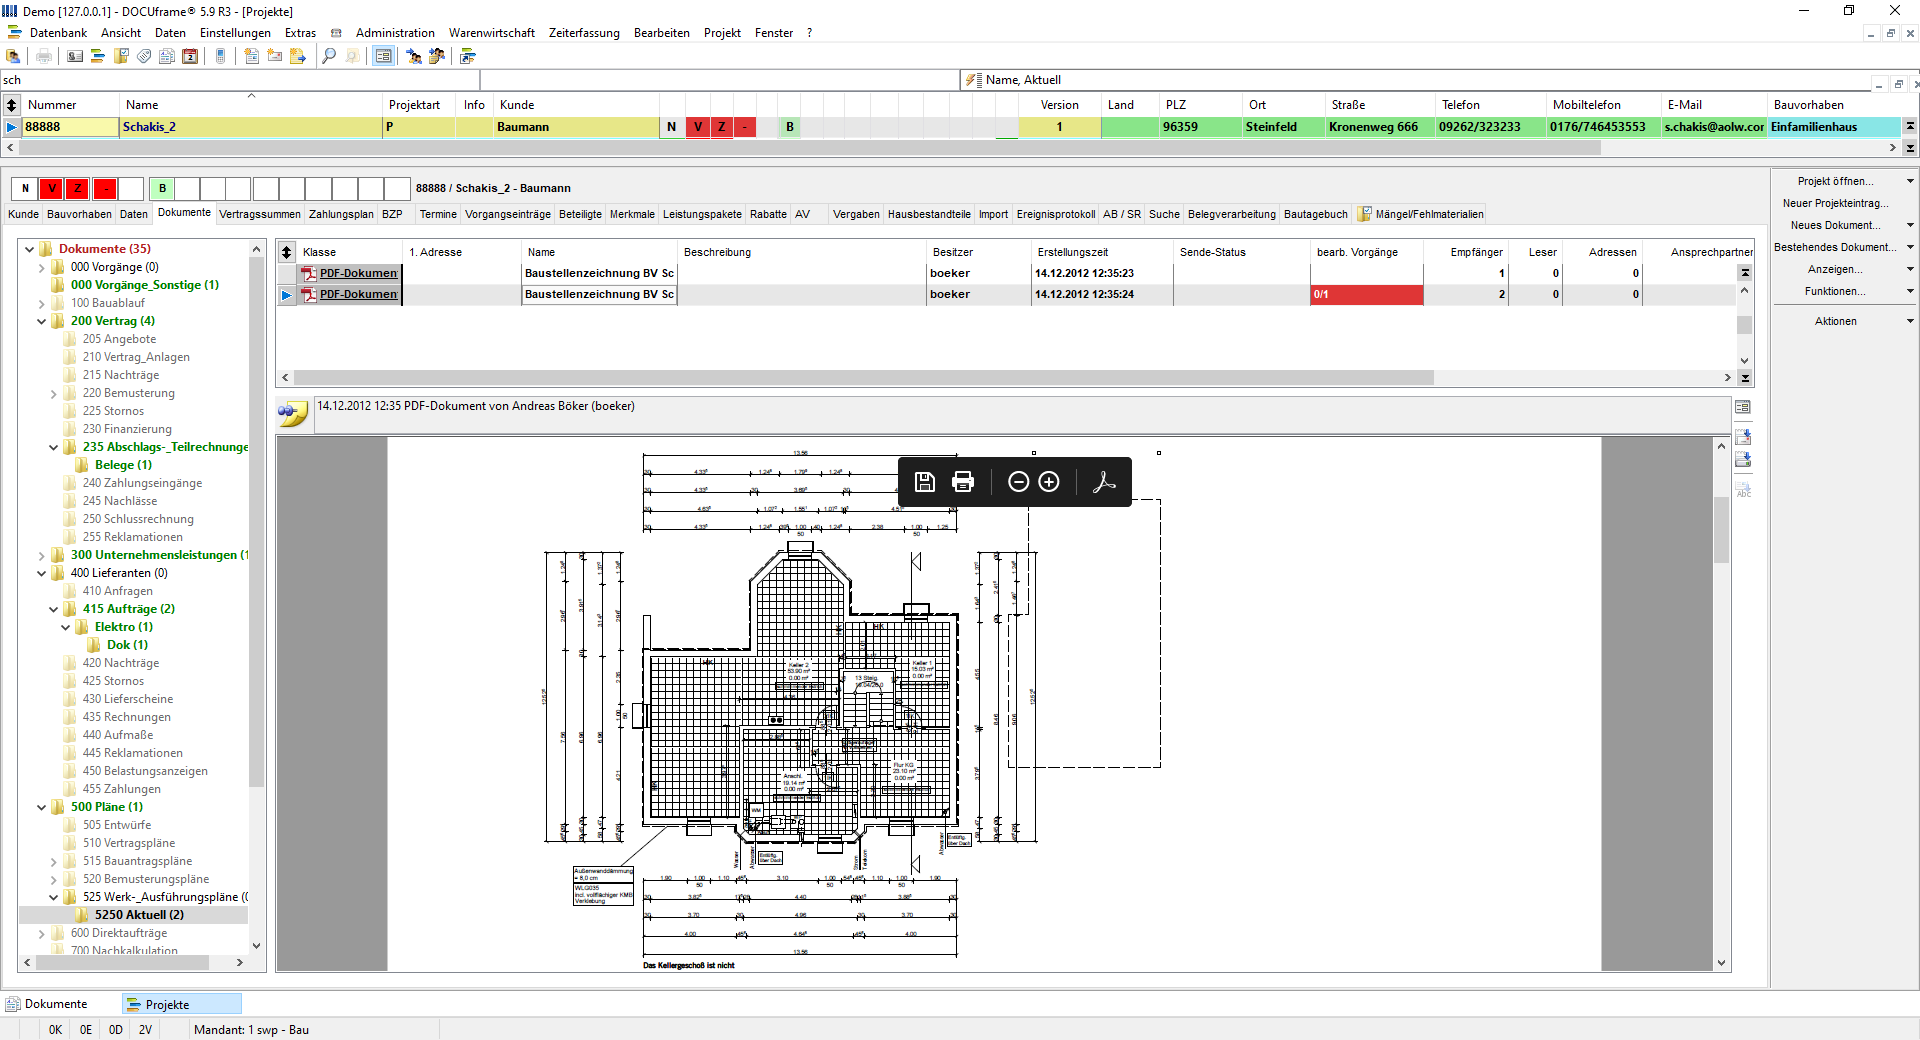Viewport: 1920px width, 1040px height.
Task: Open the calendar toolbar icon
Action: (190, 56)
